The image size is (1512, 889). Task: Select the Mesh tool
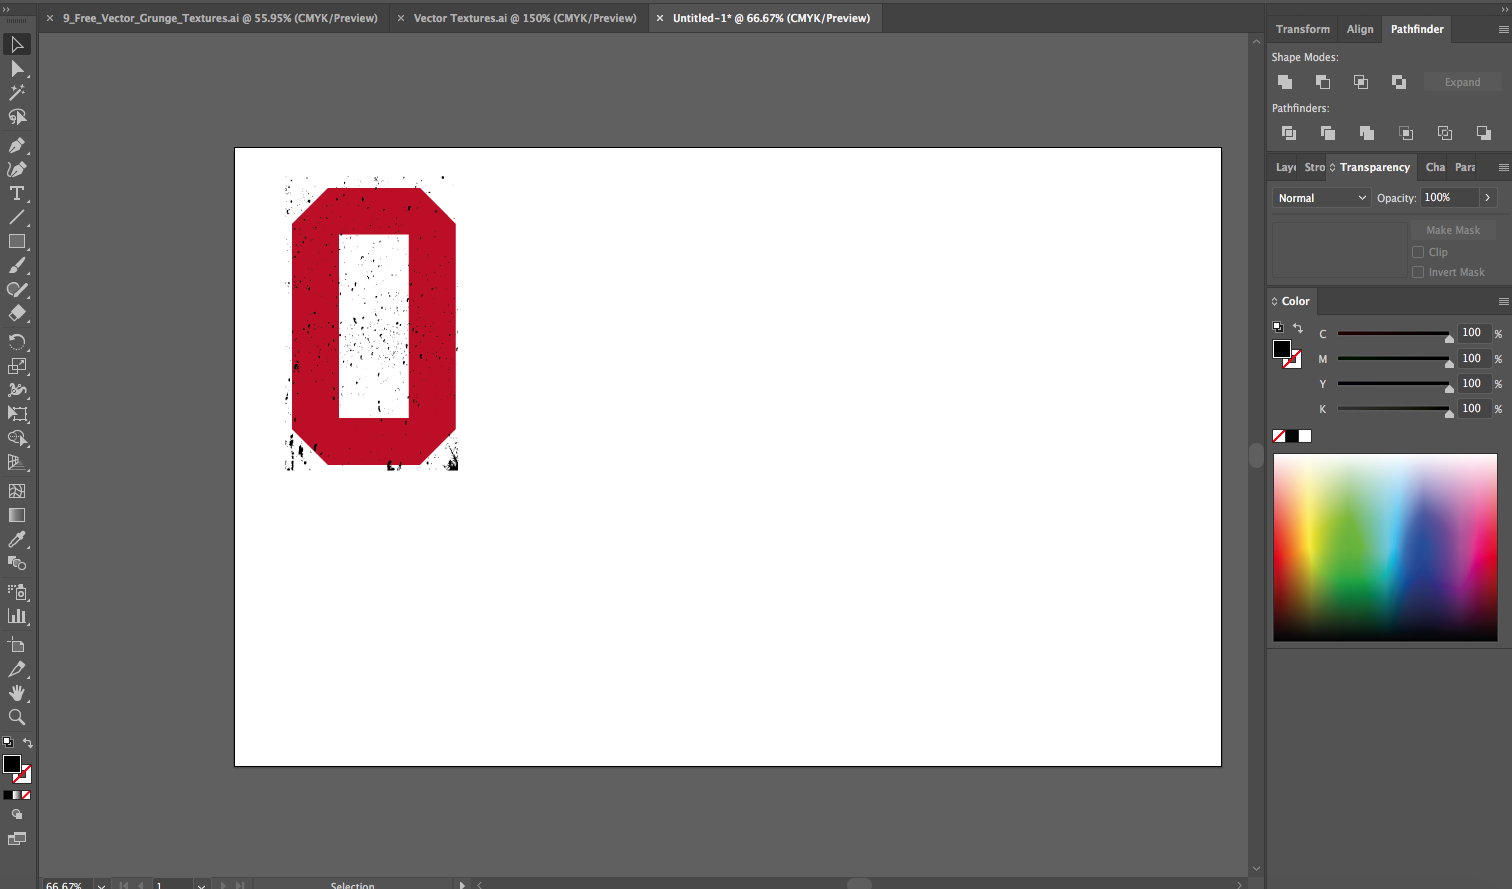17,491
